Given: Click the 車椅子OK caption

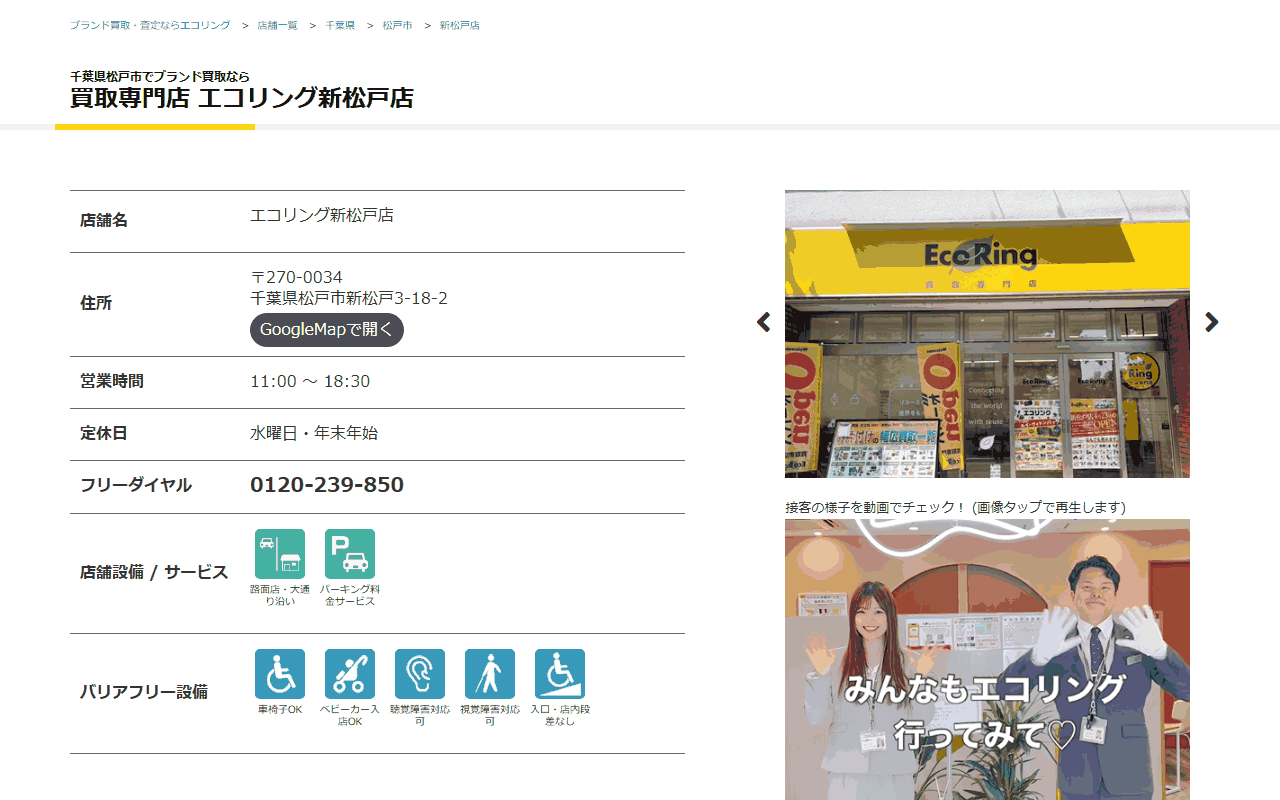Looking at the screenshot, I should (x=280, y=709).
